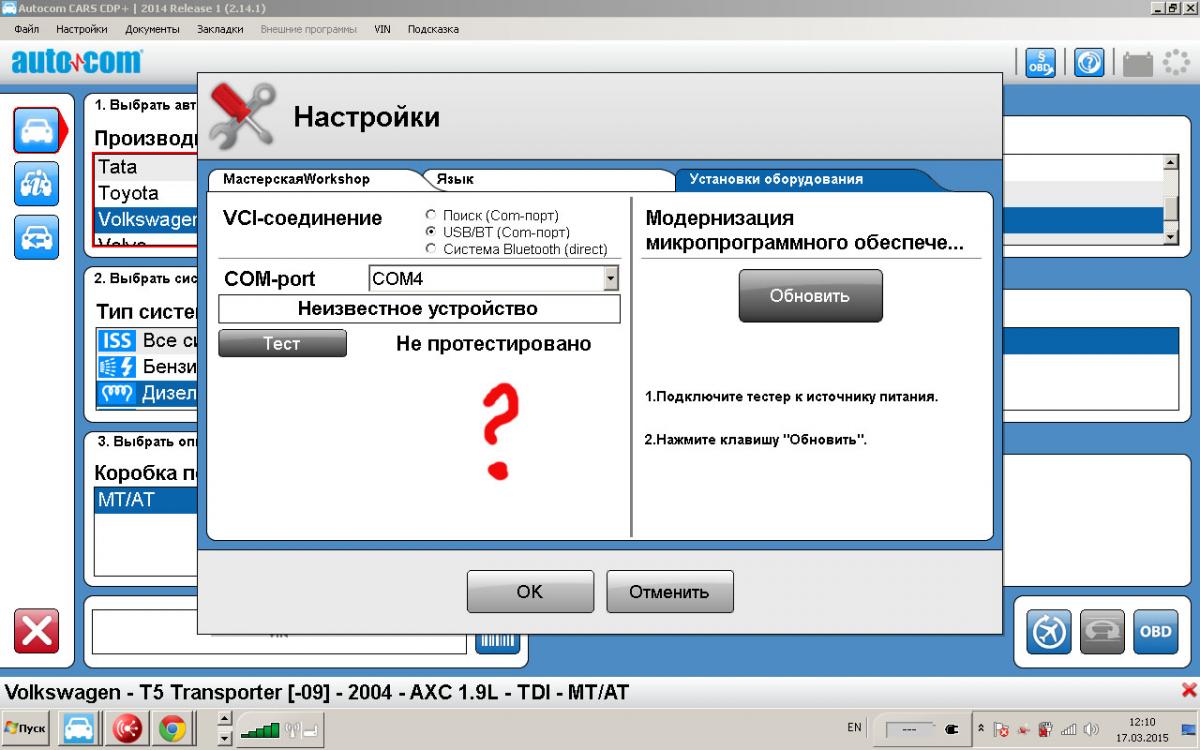The height and width of the screenshot is (750, 1200).
Task: Click the autocom logo
Action: pyautogui.click(x=77, y=62)
